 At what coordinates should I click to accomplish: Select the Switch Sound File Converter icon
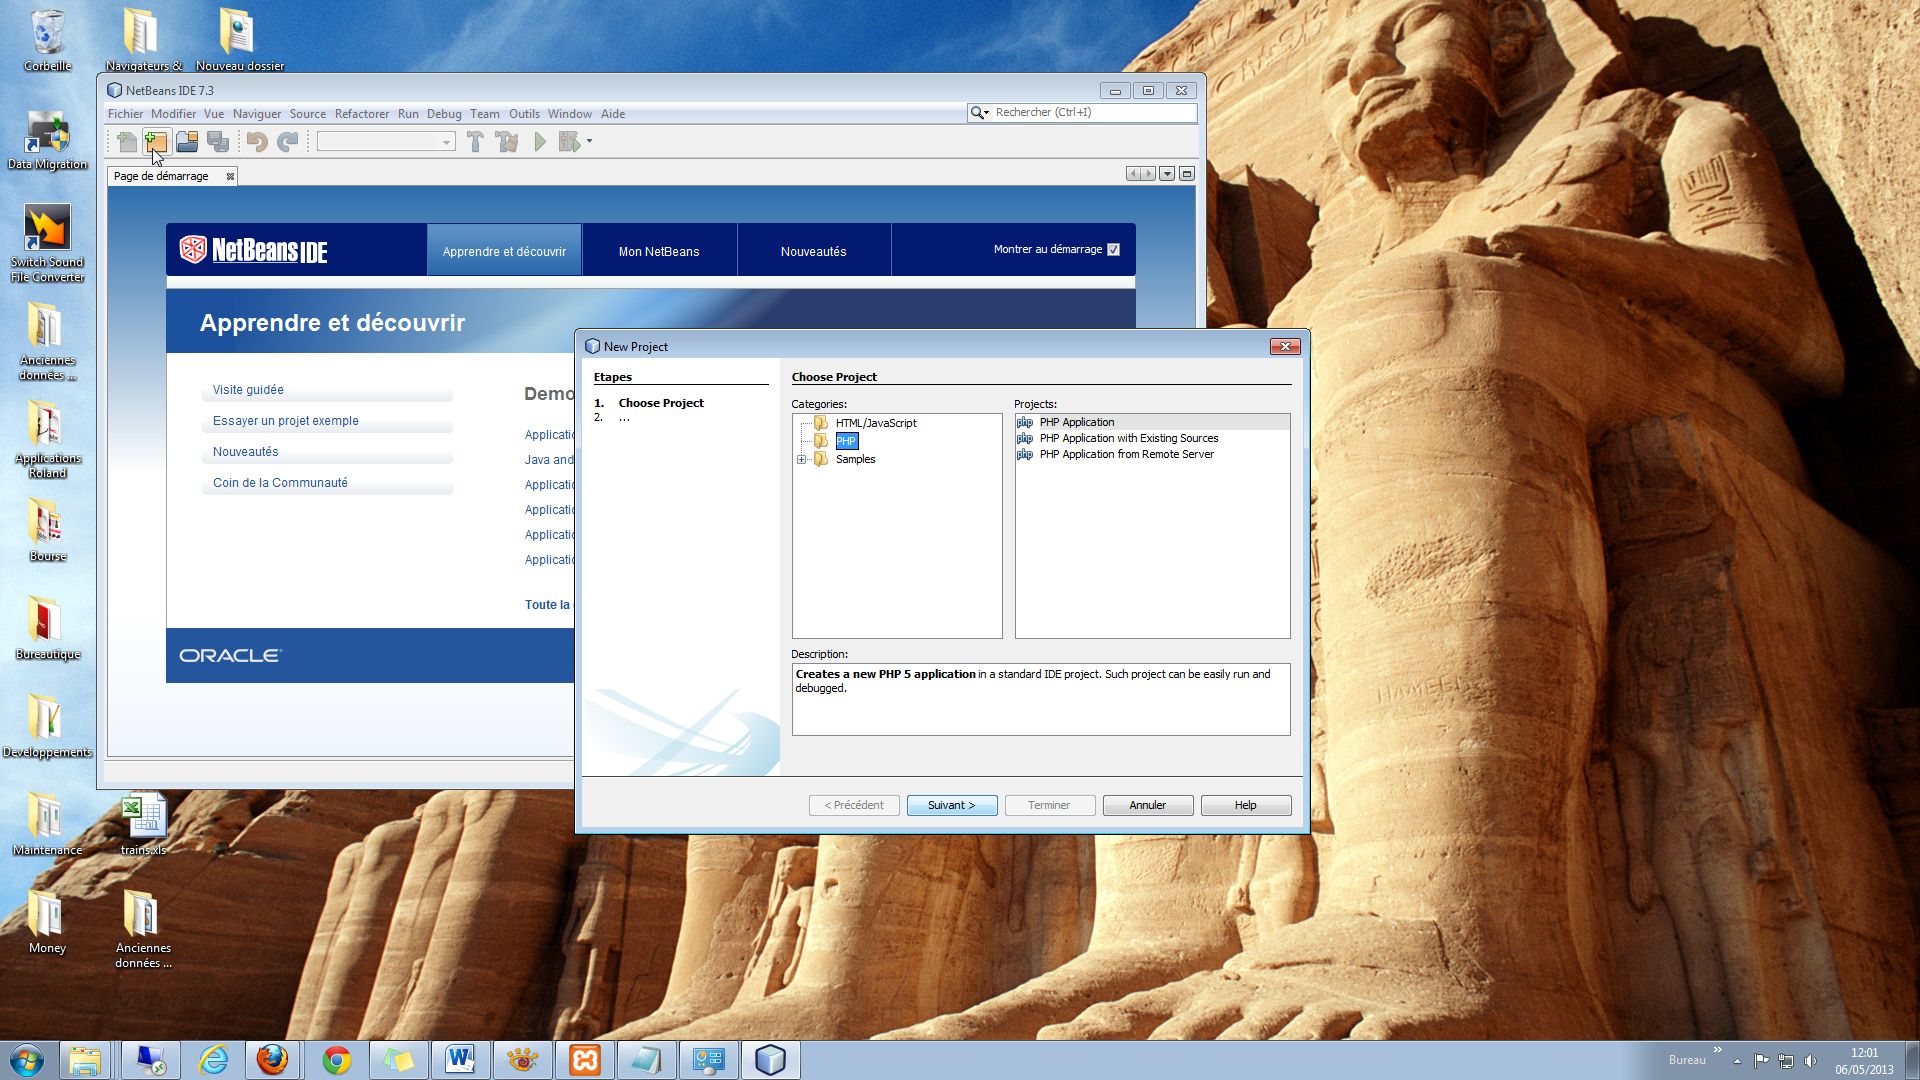click(x=47, y=243)
